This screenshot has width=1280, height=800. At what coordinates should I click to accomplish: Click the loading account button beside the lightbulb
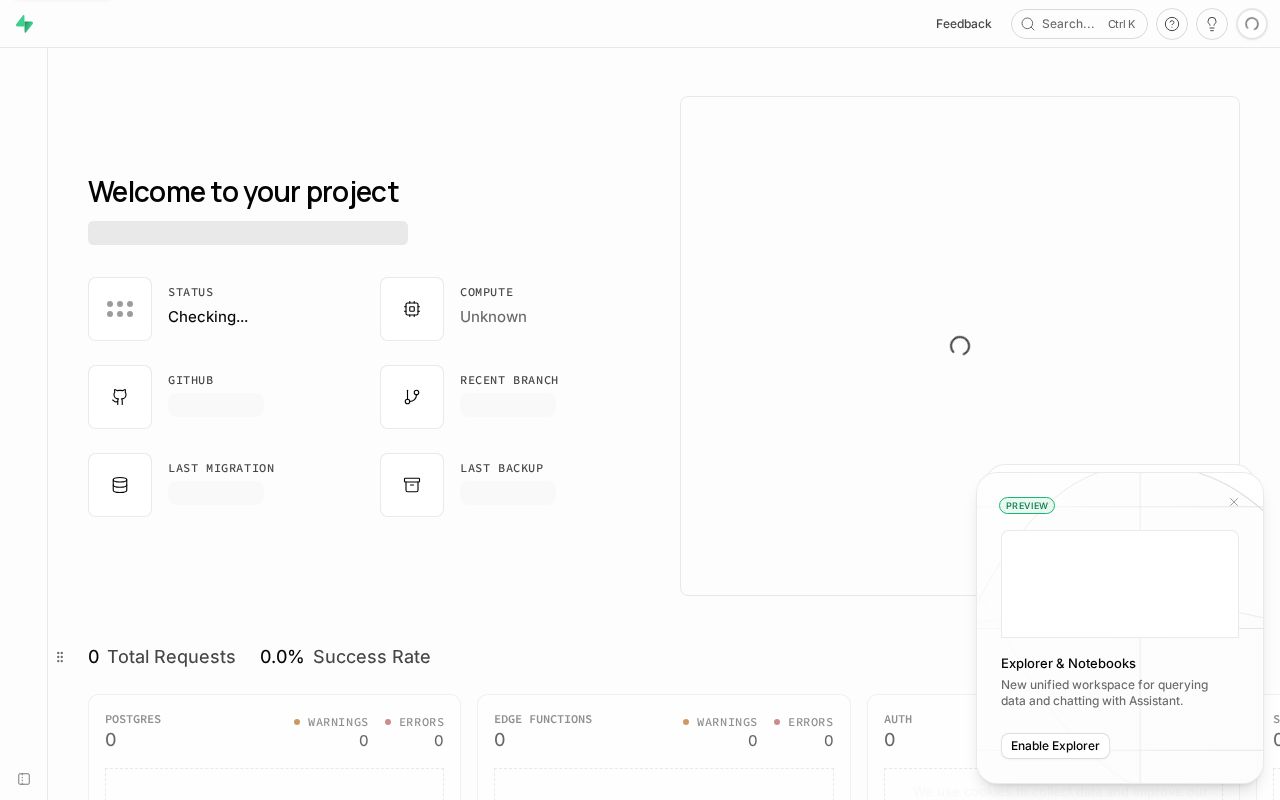click(1252, 24)
